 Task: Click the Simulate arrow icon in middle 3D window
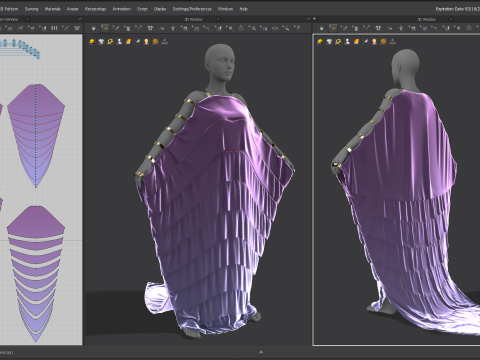[x=94, y=28]
